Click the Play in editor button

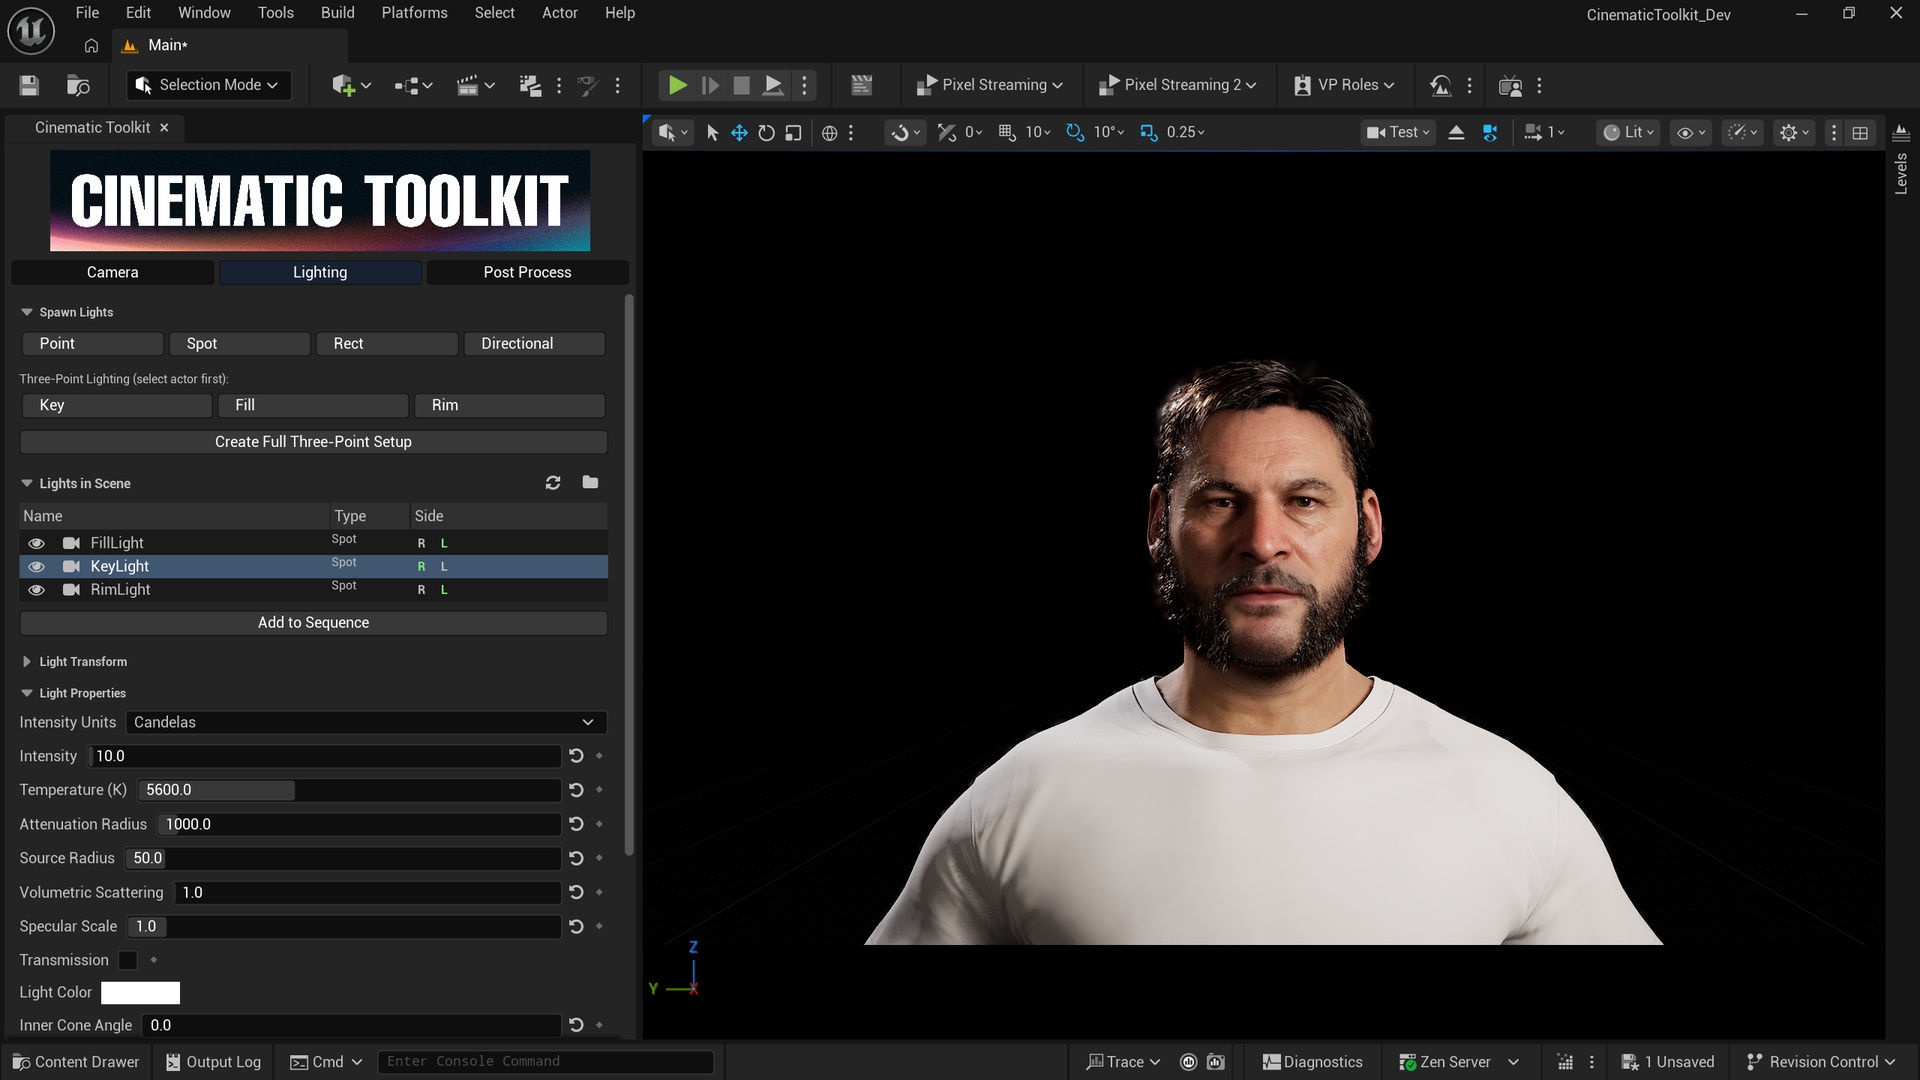pos(677,85)
